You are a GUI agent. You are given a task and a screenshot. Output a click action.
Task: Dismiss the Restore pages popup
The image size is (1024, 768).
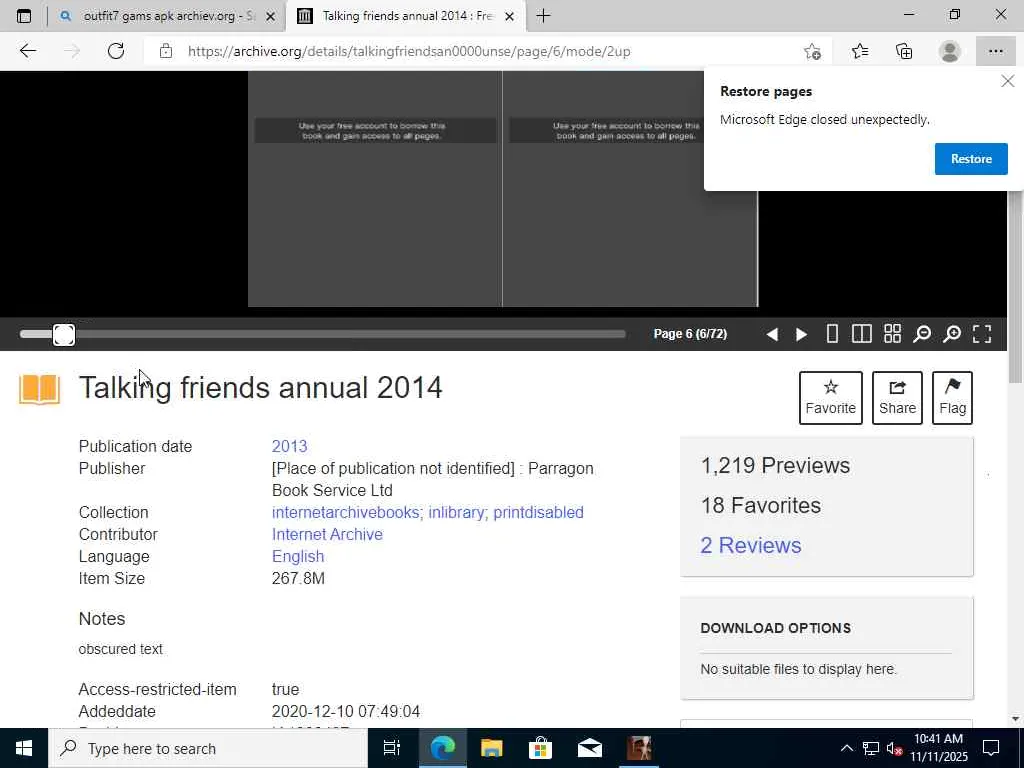[1008, 81]
